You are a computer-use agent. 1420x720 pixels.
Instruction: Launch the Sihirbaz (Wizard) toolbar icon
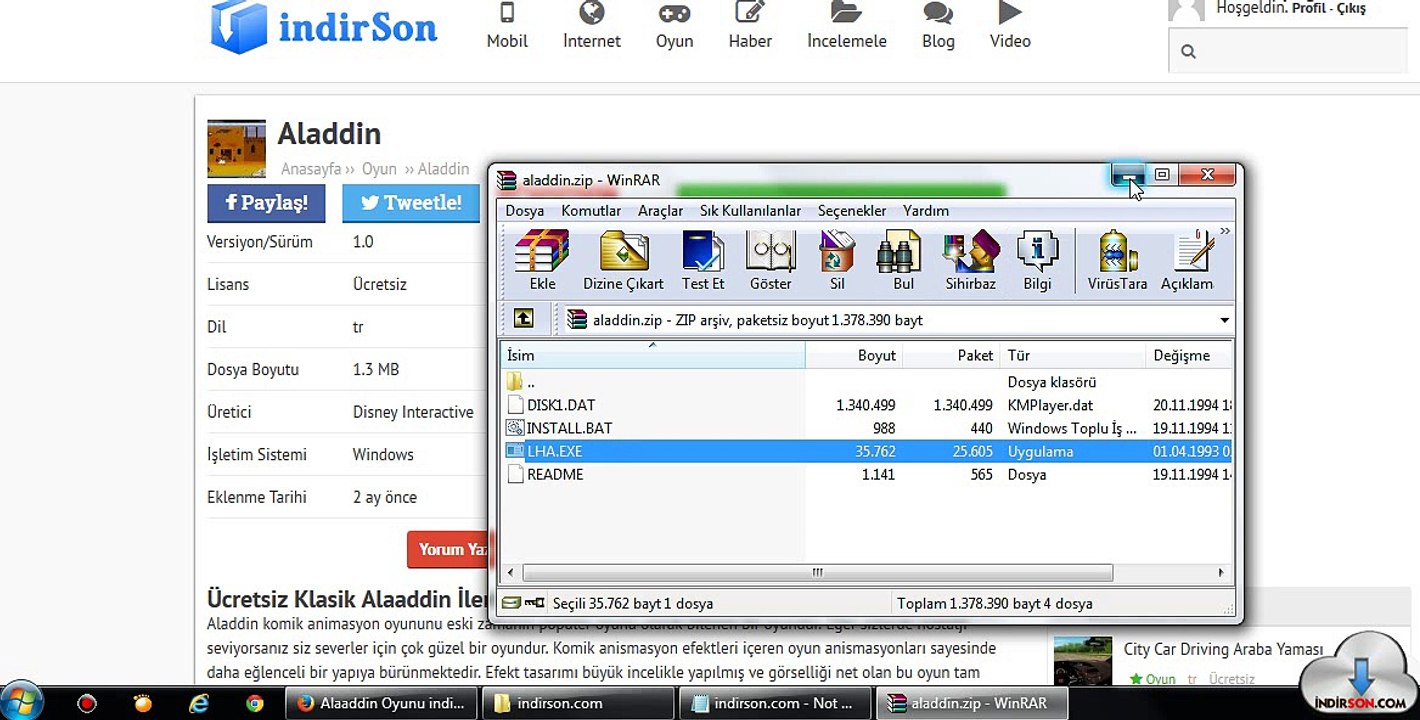click(971, 260)
